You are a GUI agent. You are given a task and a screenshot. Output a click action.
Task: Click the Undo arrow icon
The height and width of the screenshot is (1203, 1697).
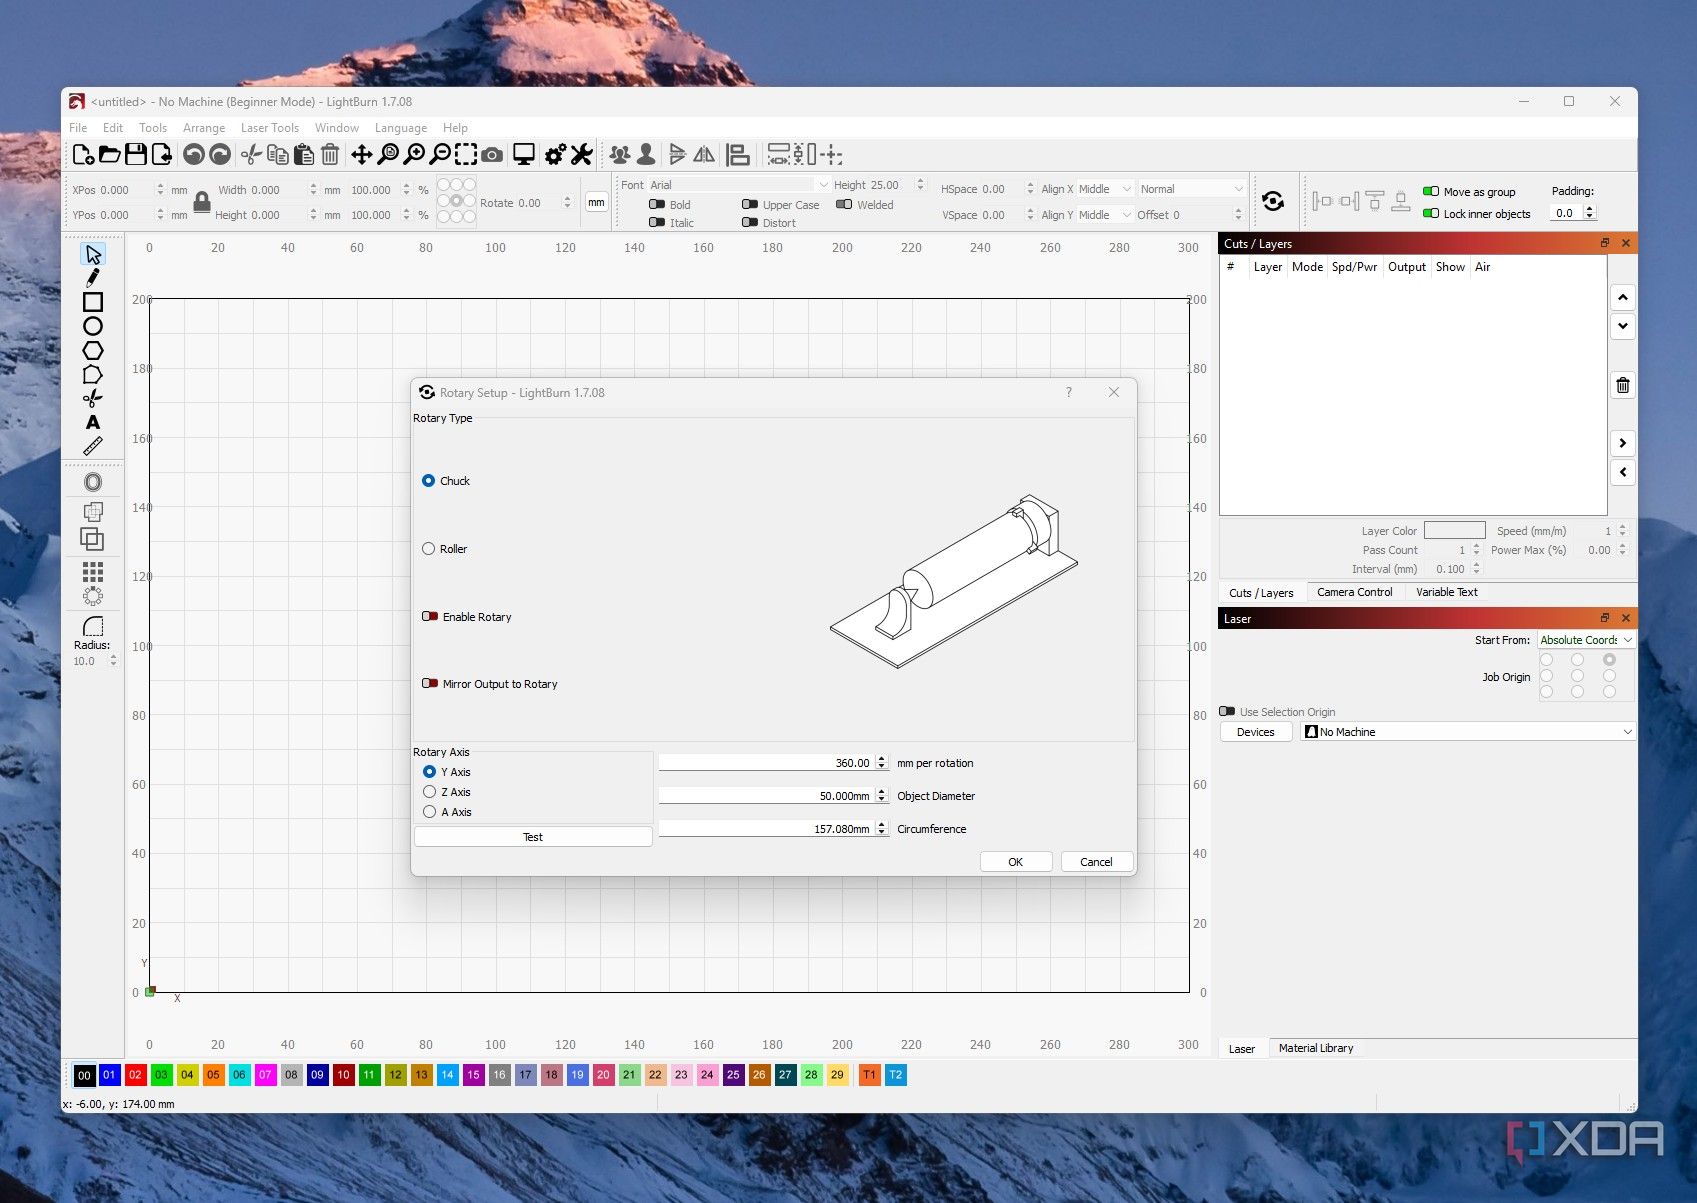coord(194,154)
